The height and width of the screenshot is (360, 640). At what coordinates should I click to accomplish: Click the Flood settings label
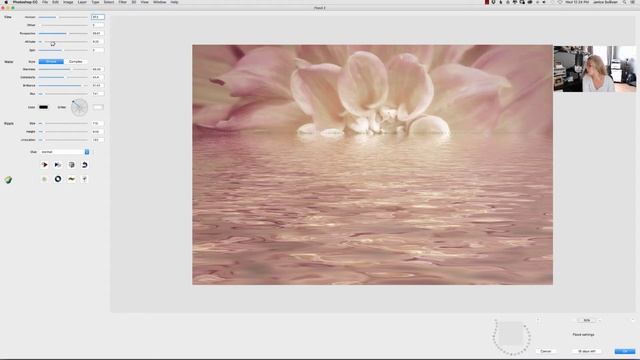583,335
